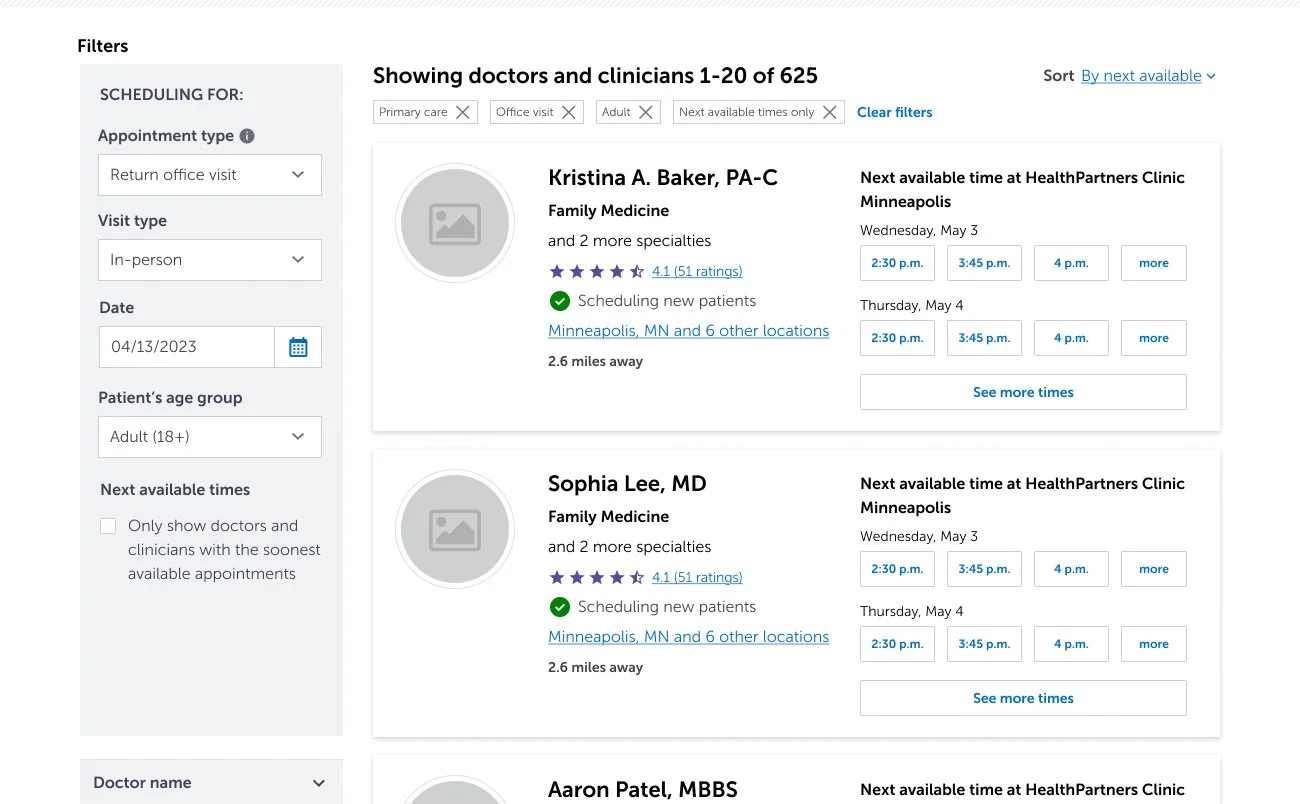This screenshot has width=1300, height=804.
Task: Open the Sort By next available menu
Action: click(1148, 76)
